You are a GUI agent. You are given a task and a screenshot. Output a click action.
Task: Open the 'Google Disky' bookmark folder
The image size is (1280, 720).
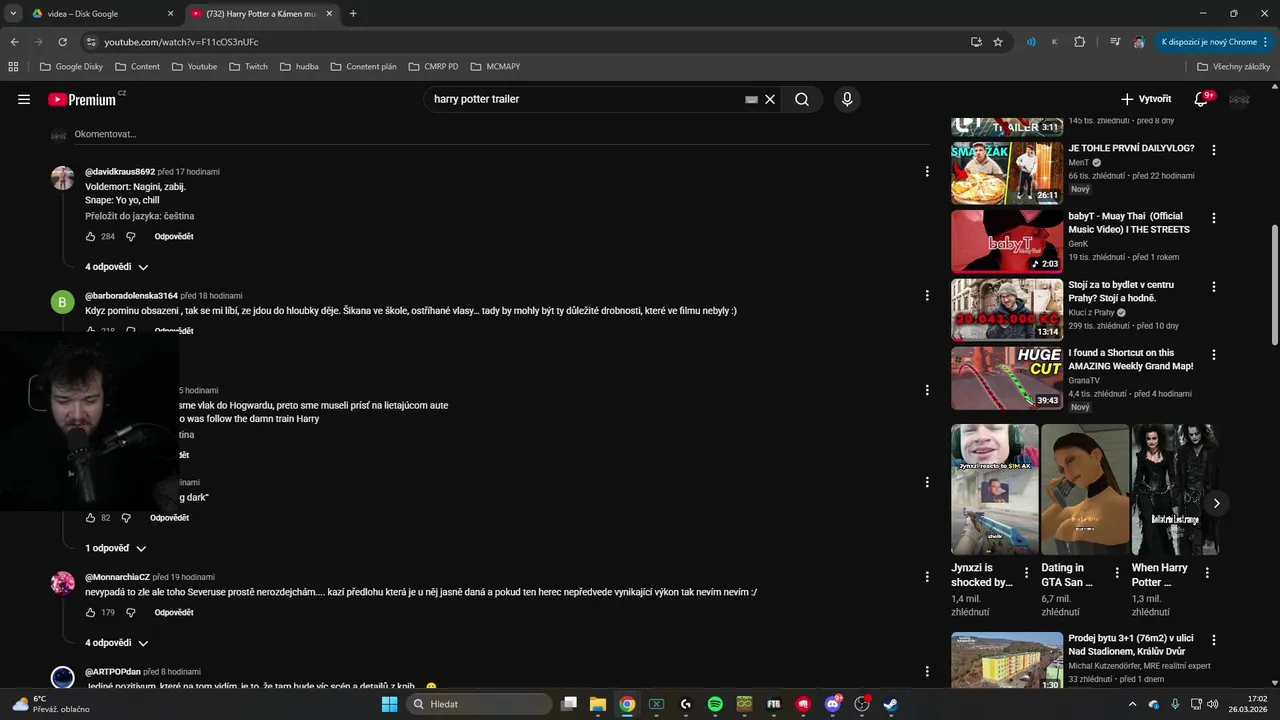[71, 67]
